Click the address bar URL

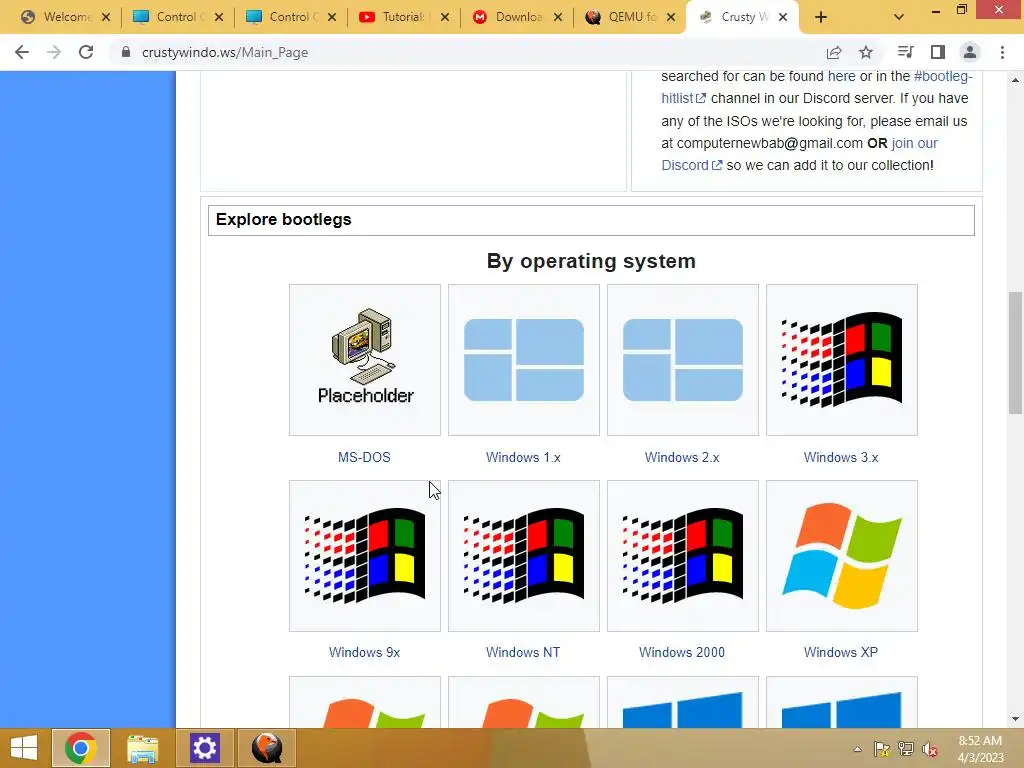coord(225,52)
